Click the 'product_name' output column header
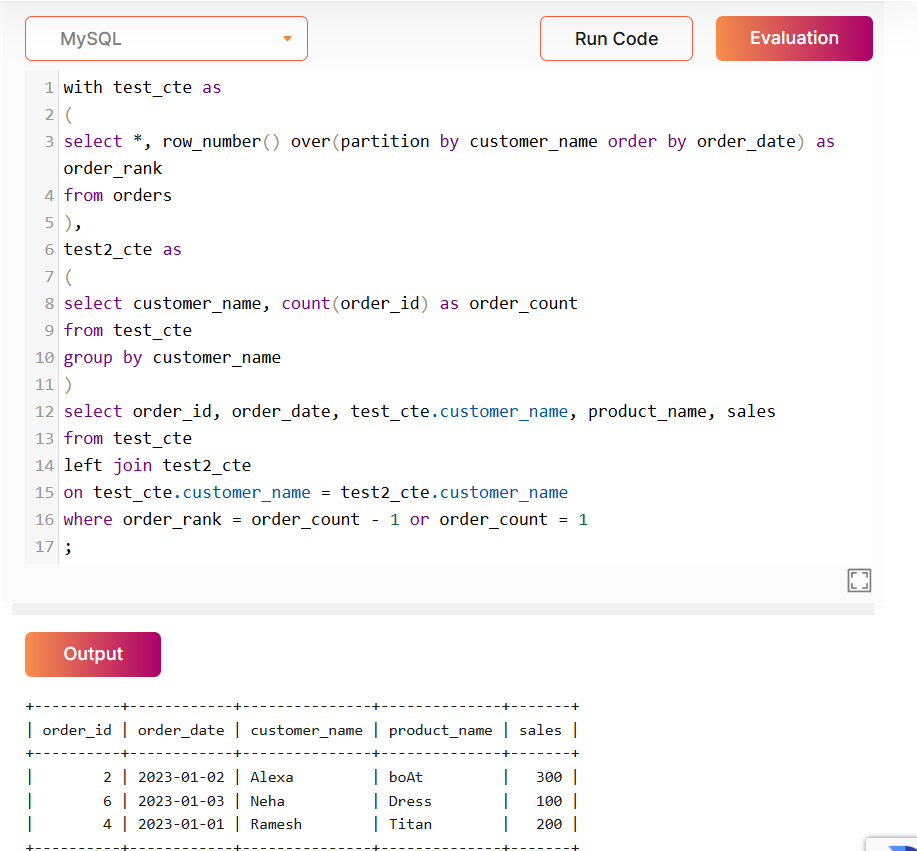 (440, 731)
